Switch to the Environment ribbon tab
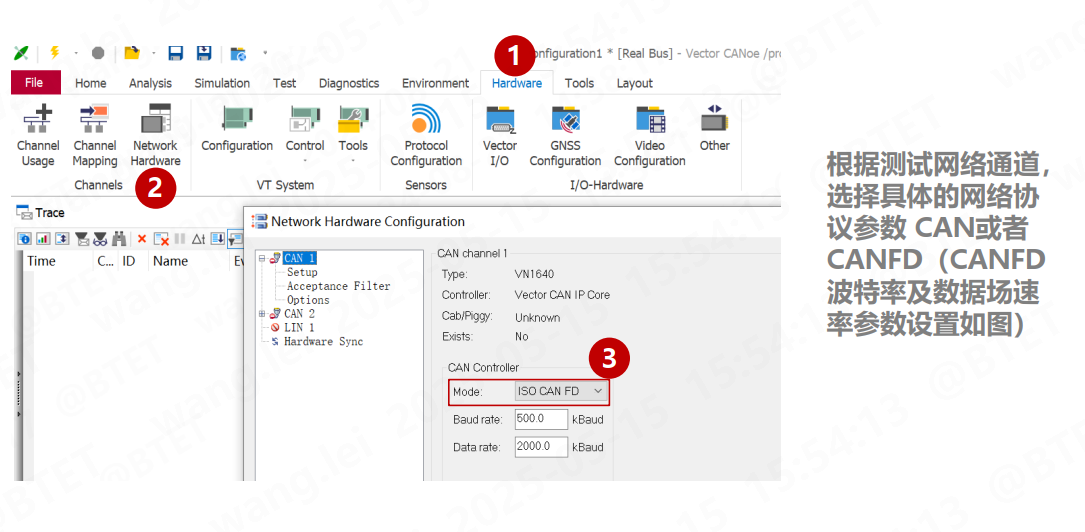Image resolution: width=1085 pixels, height=532 pixels. [435, 83]
